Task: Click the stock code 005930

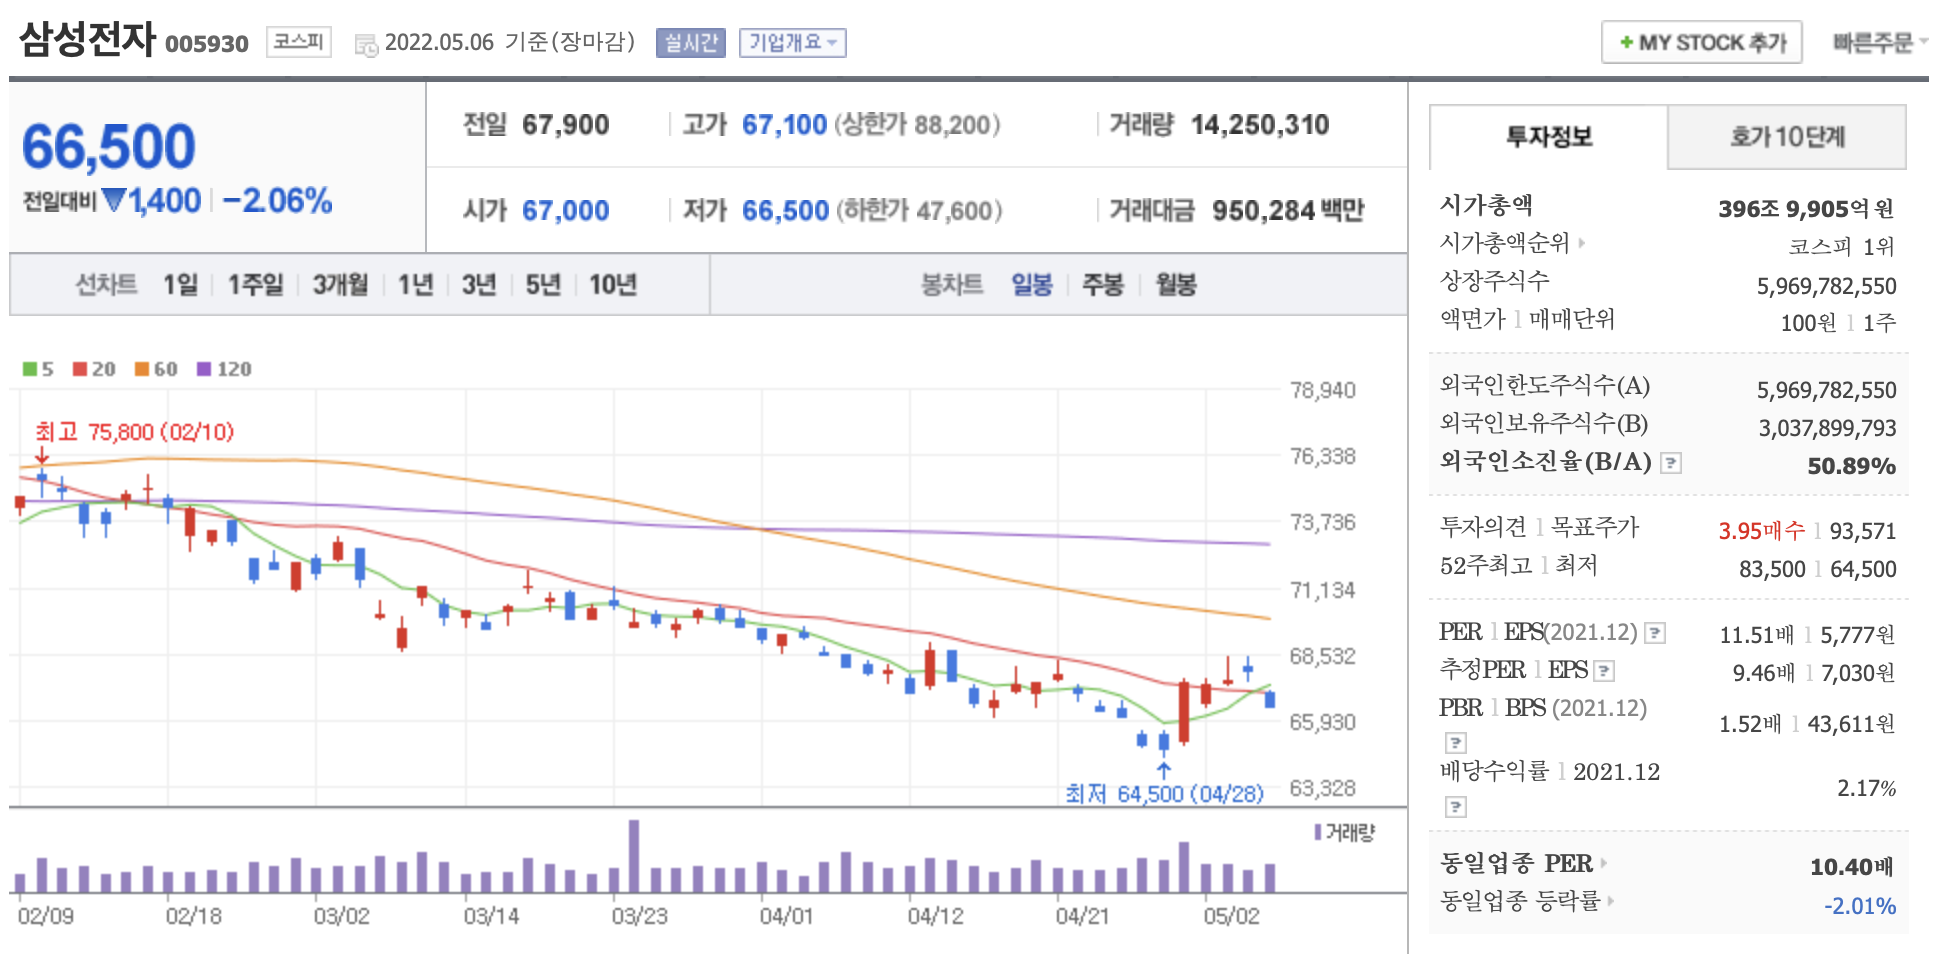Action: [x=207, y=44]
